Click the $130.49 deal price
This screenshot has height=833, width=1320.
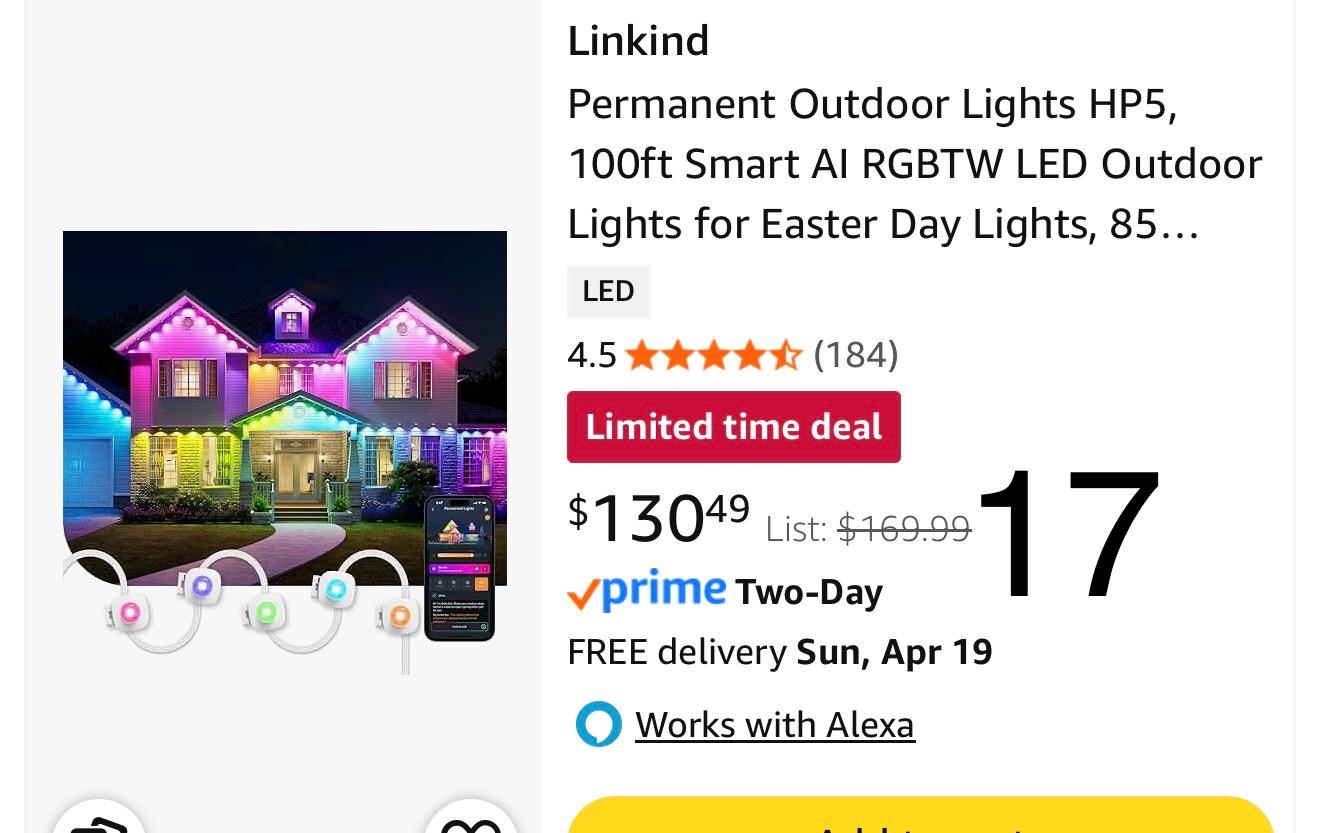[x=659, y=517]
